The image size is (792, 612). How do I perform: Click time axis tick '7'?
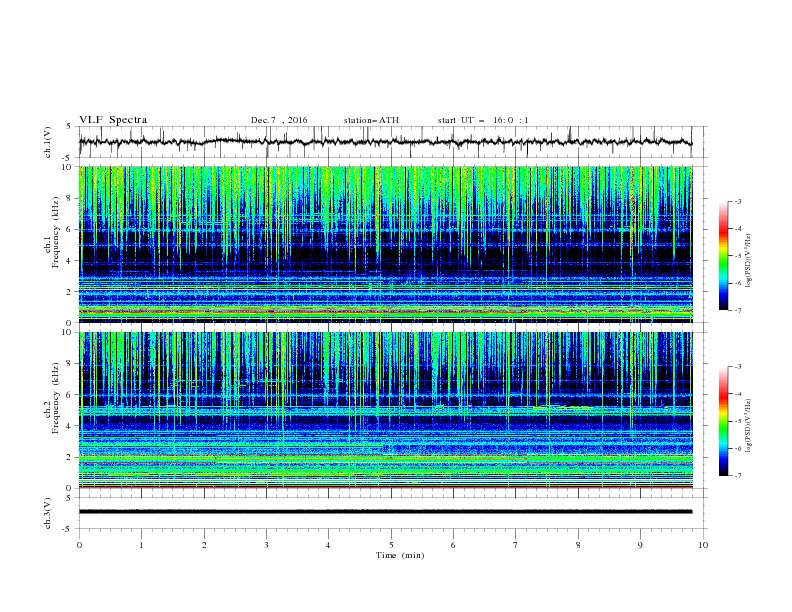[x=516, y=545]
